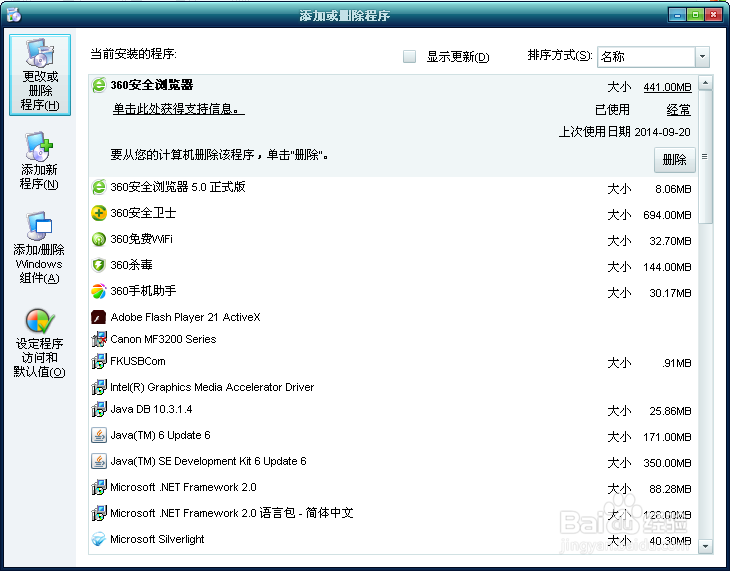Select .NET Framework 2.0 语言包 - 简体中文 text

pyautogui.click(x=232, y=513)
